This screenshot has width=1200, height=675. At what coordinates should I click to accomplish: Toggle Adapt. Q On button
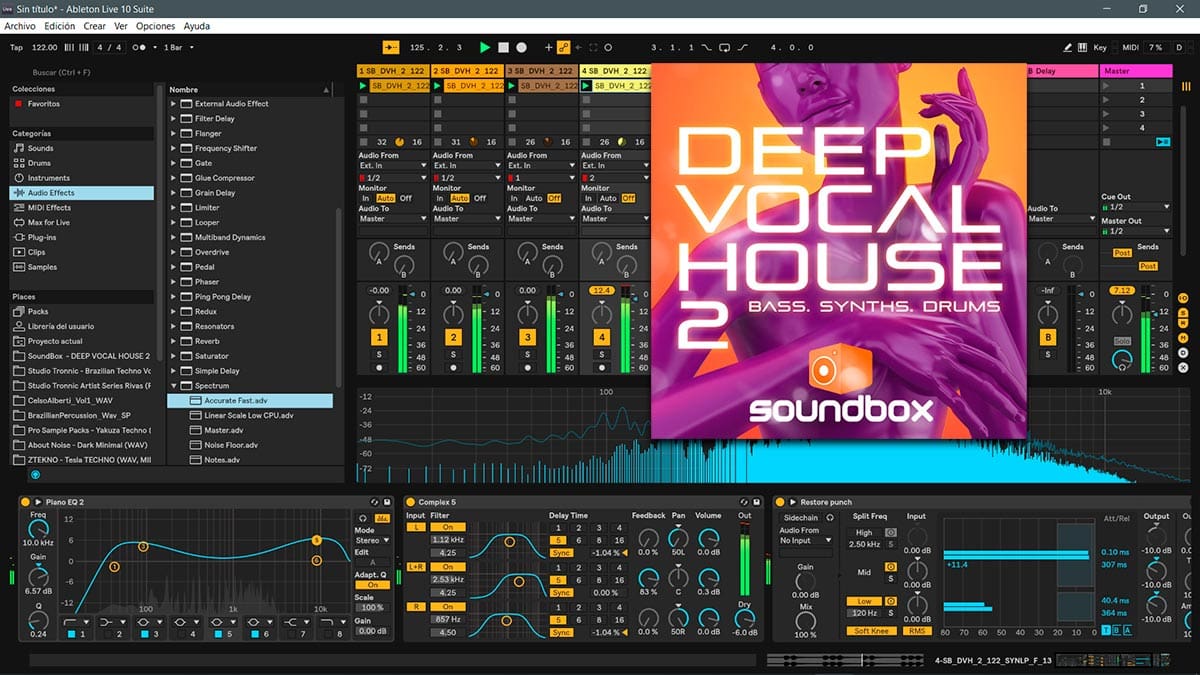click(372, 585)
